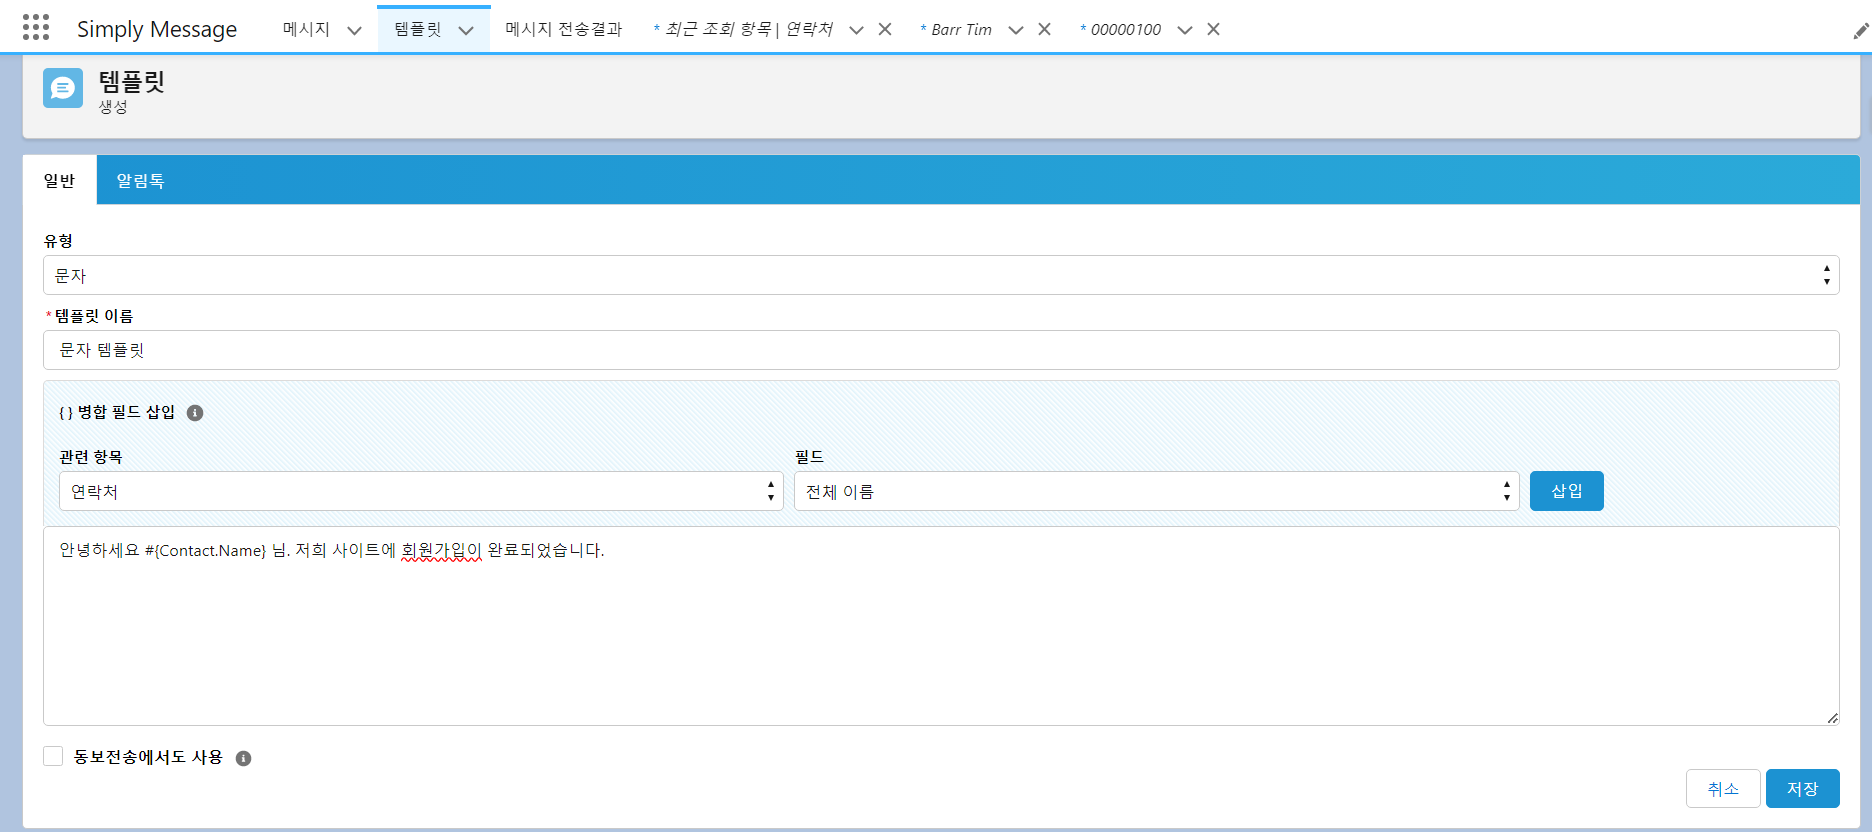
Task: Switch to the 알림톡 tab
Action: 140,181
